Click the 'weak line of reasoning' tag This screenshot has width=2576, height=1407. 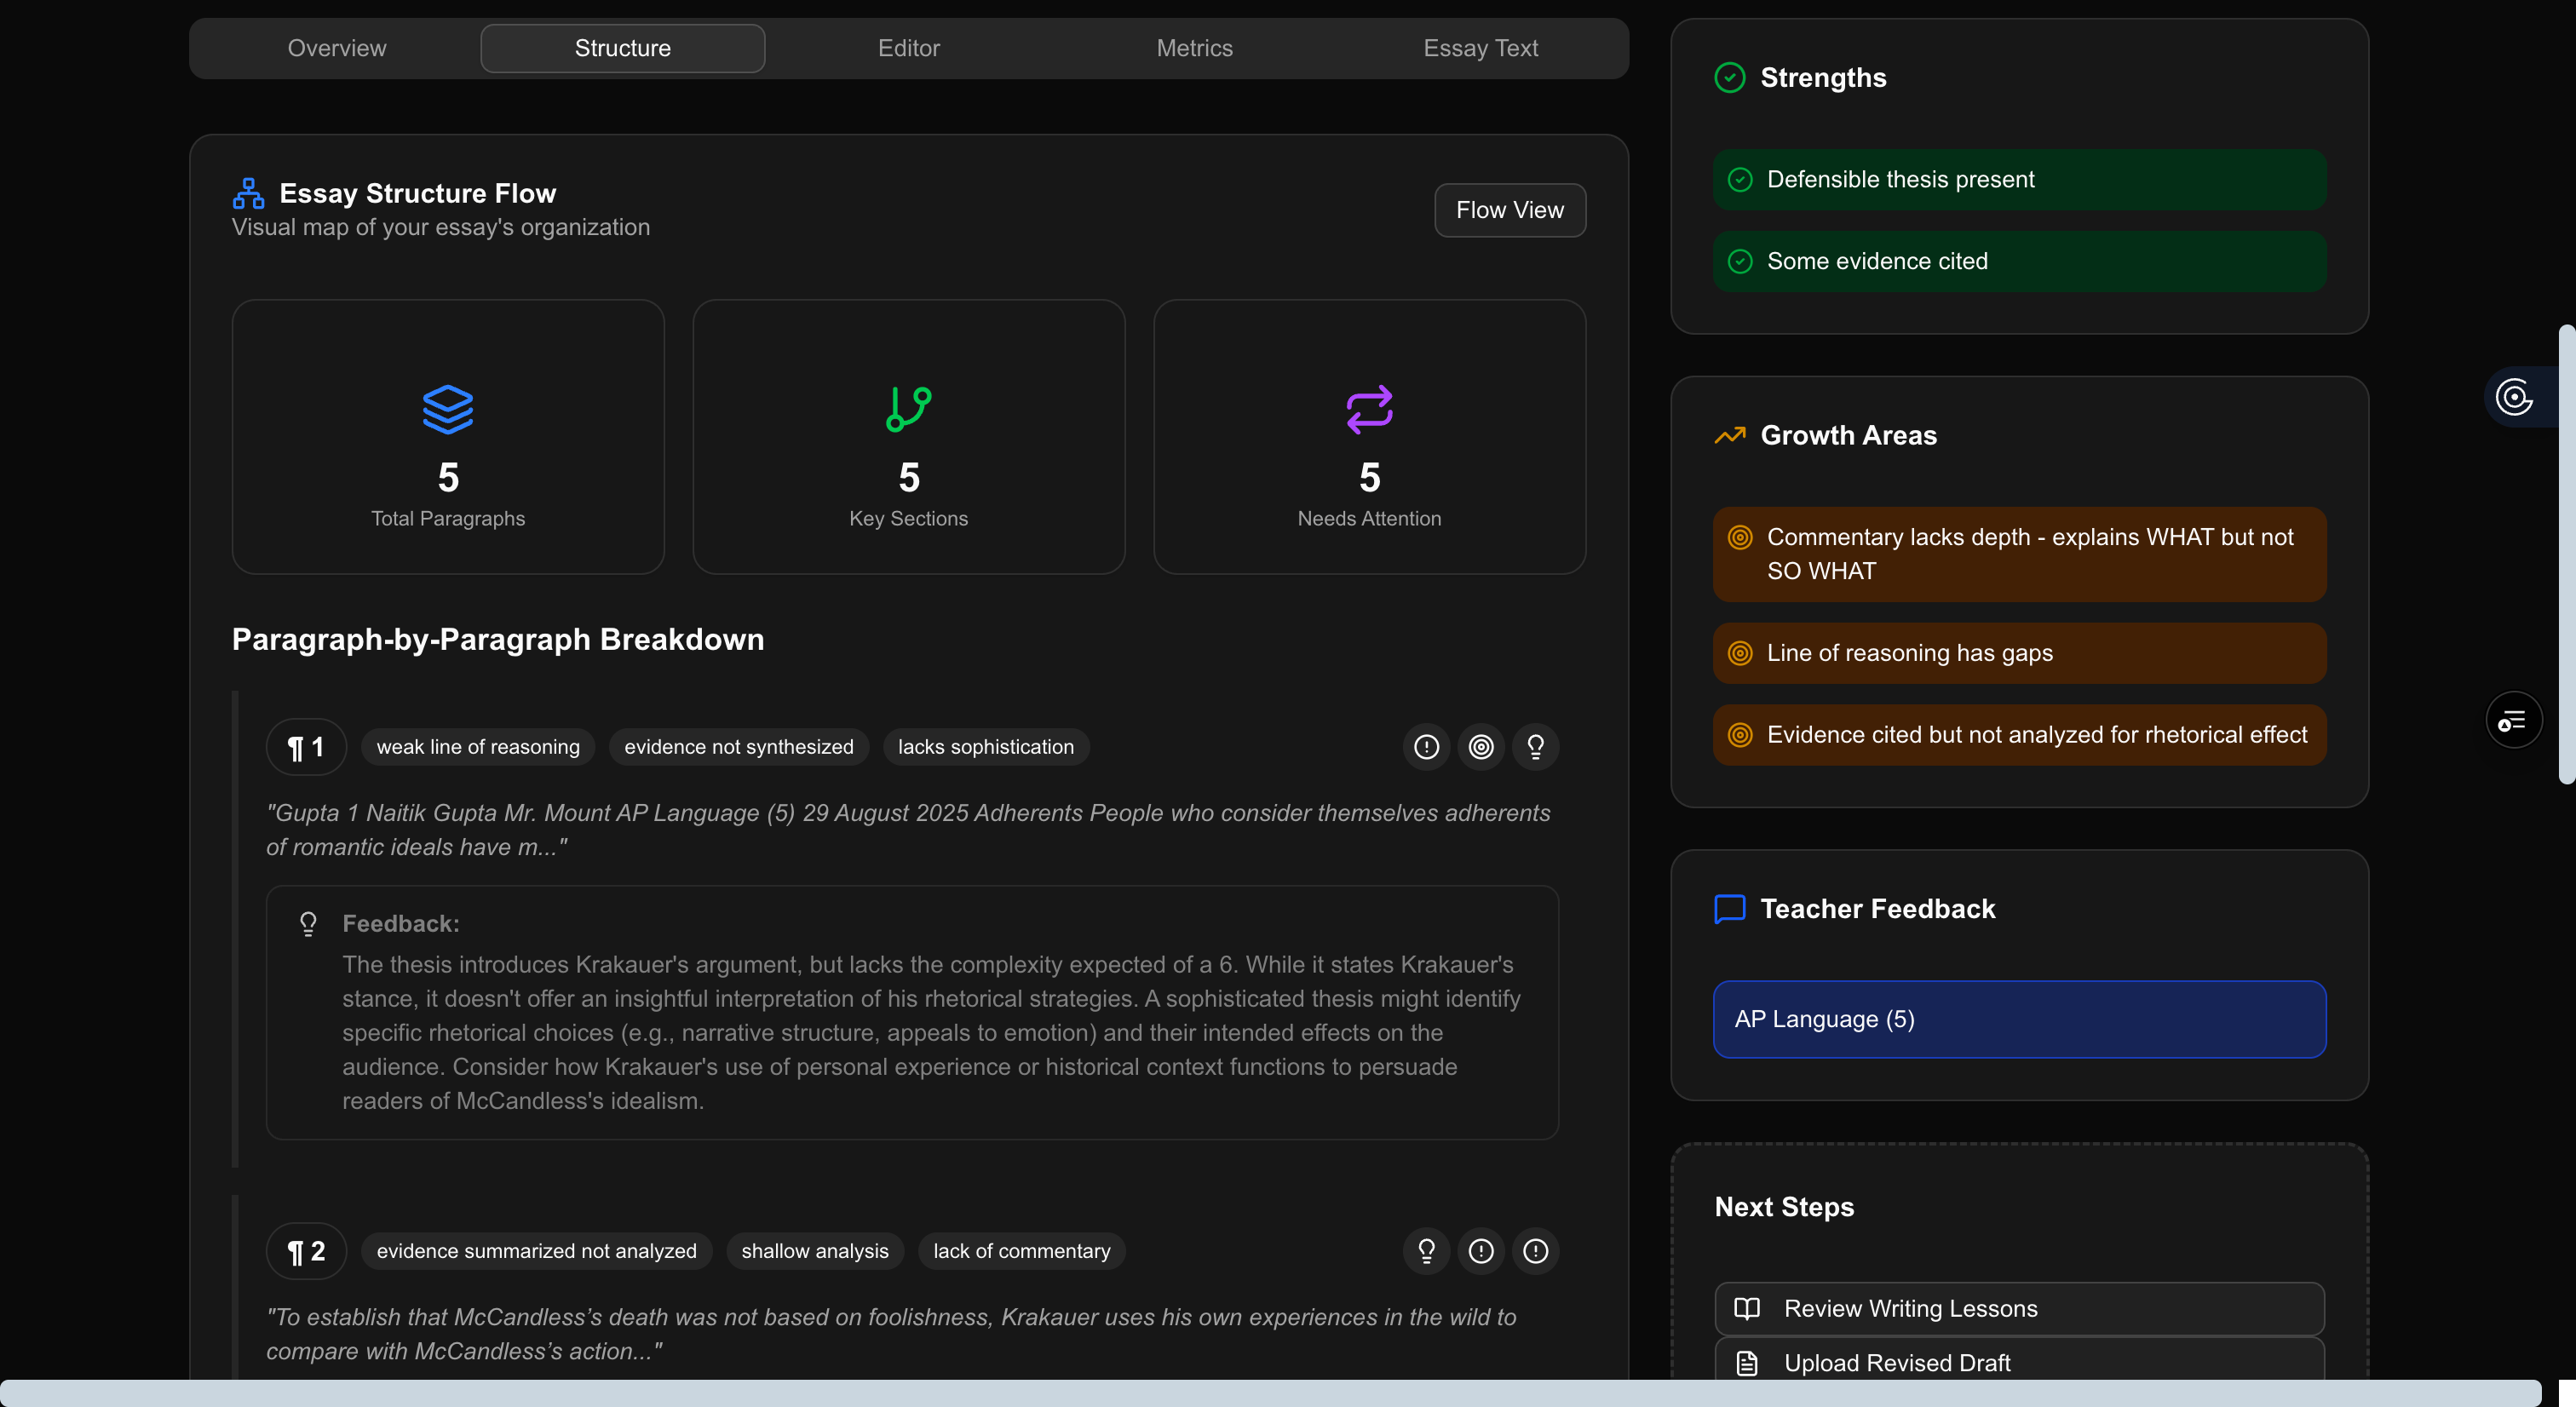[478, 747]
